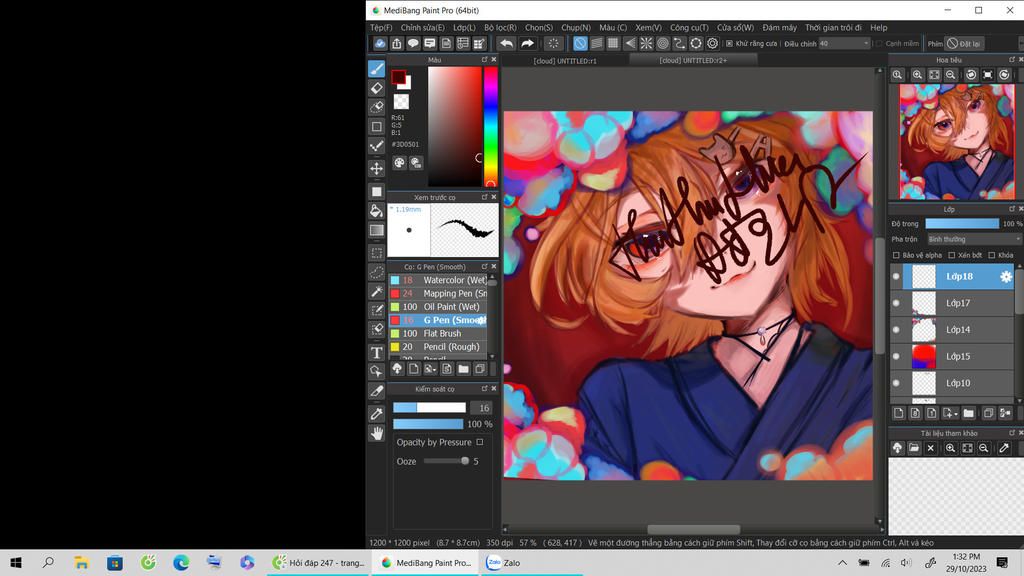
Task: Undock the Lớp layer panel
Action: pos(1012,209)
